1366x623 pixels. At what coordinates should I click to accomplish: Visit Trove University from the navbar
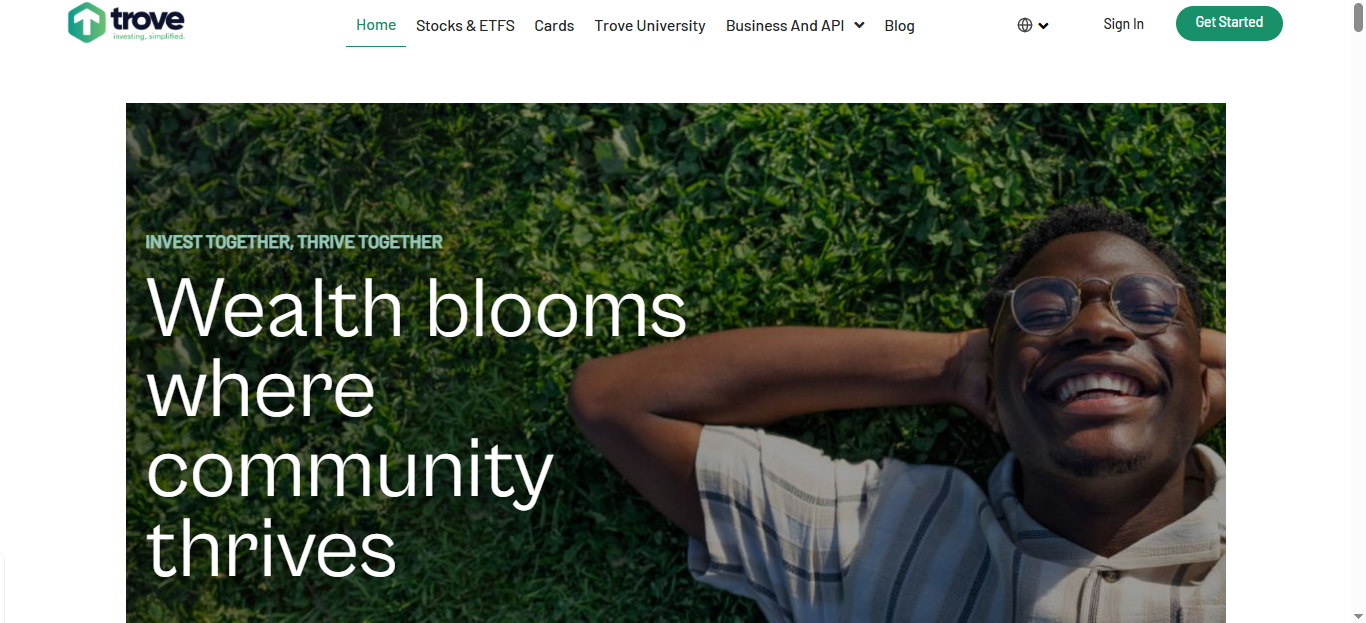[x=650, y=26]
